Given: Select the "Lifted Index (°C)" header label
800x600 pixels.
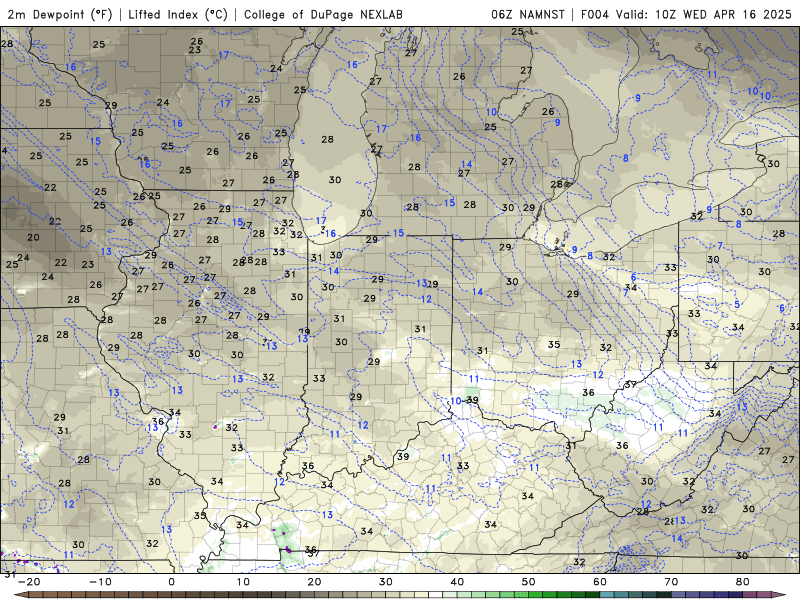Looking at the screenshot, I should pyautogui.click(x=178, y=14).
